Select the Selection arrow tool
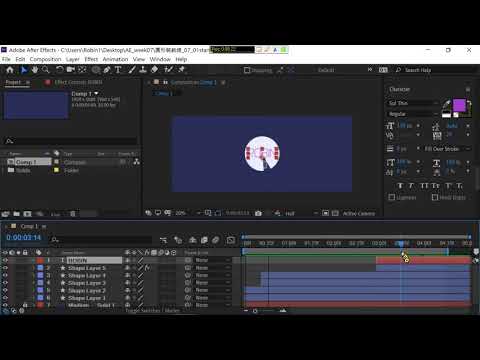480x360 pixels. pos(24,70)
